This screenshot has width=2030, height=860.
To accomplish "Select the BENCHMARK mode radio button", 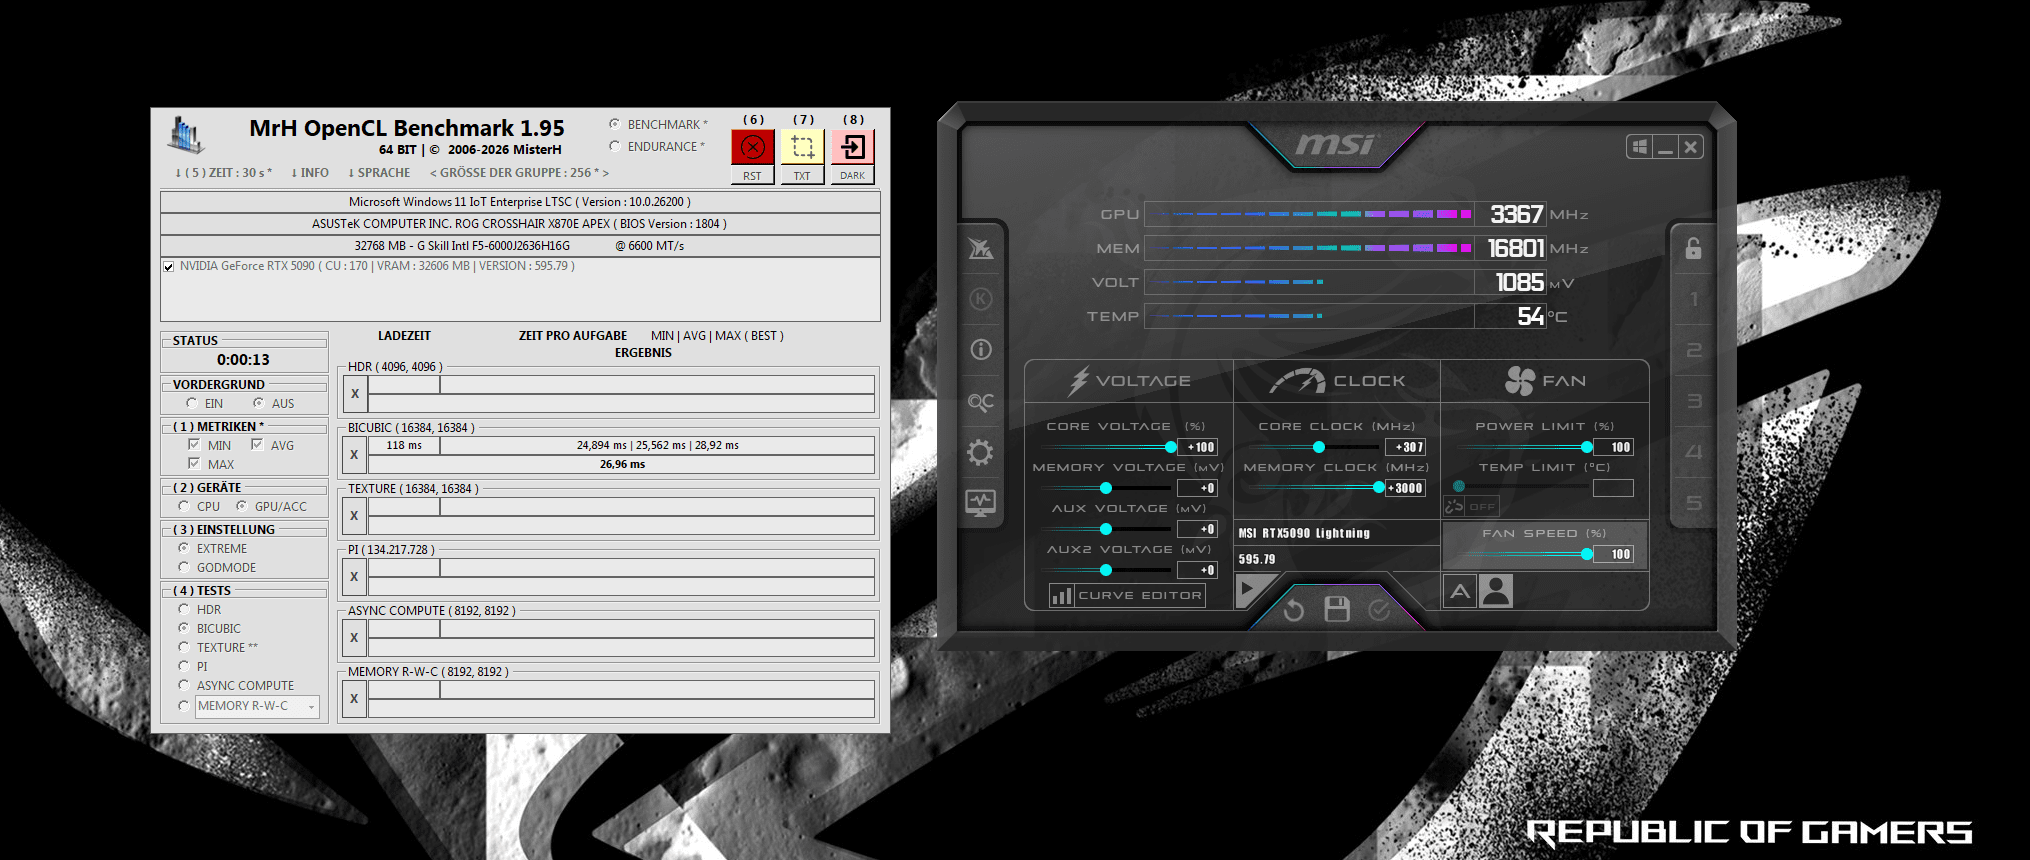I will click(614, 124).
